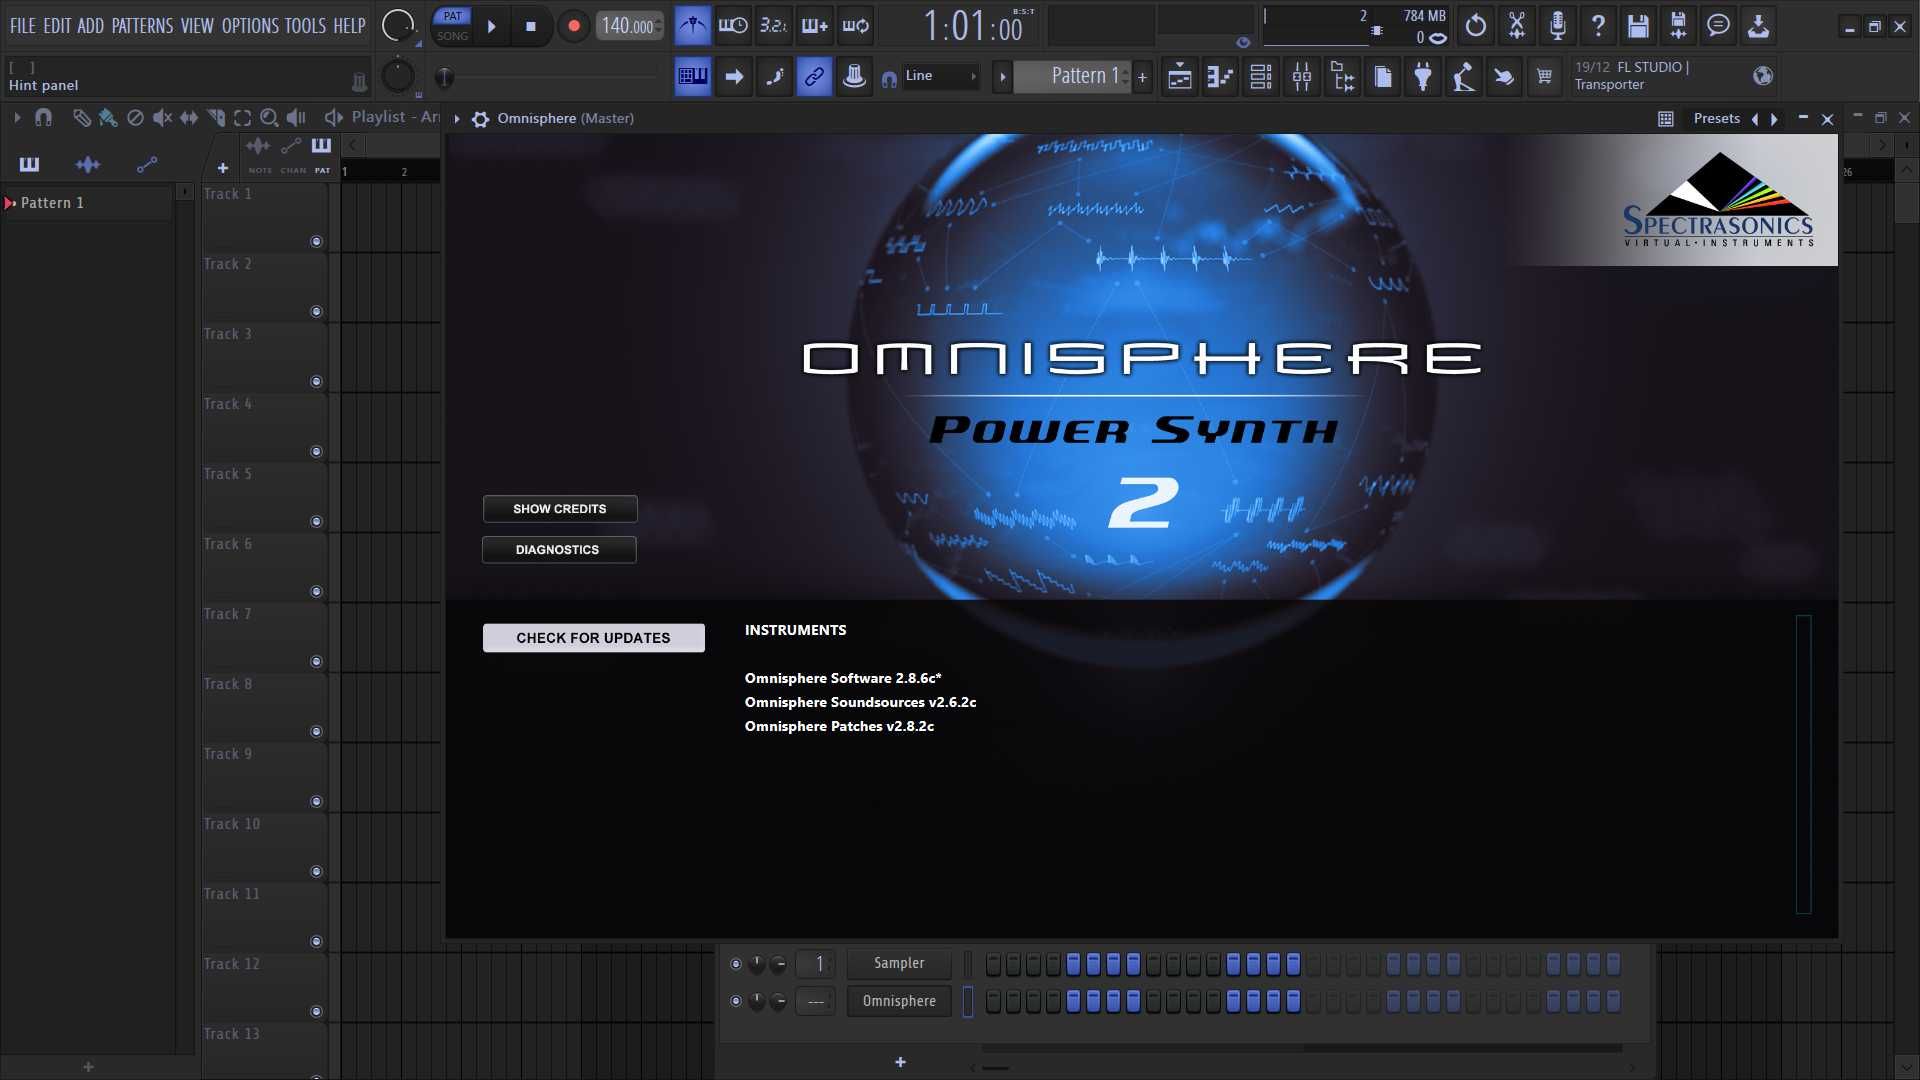
Task: Open the FILE menu
Action: click(22, 26)
